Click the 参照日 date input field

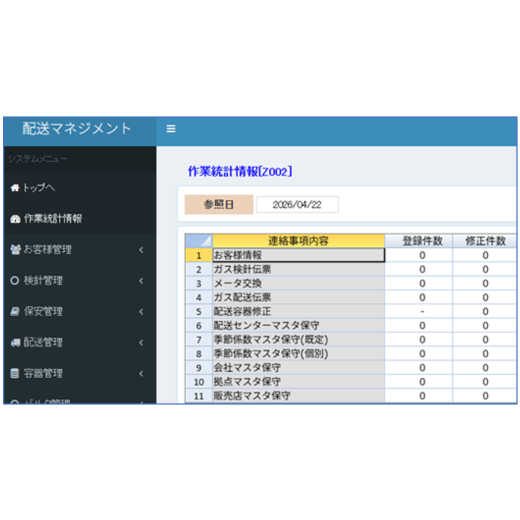[x=297, y=204]
